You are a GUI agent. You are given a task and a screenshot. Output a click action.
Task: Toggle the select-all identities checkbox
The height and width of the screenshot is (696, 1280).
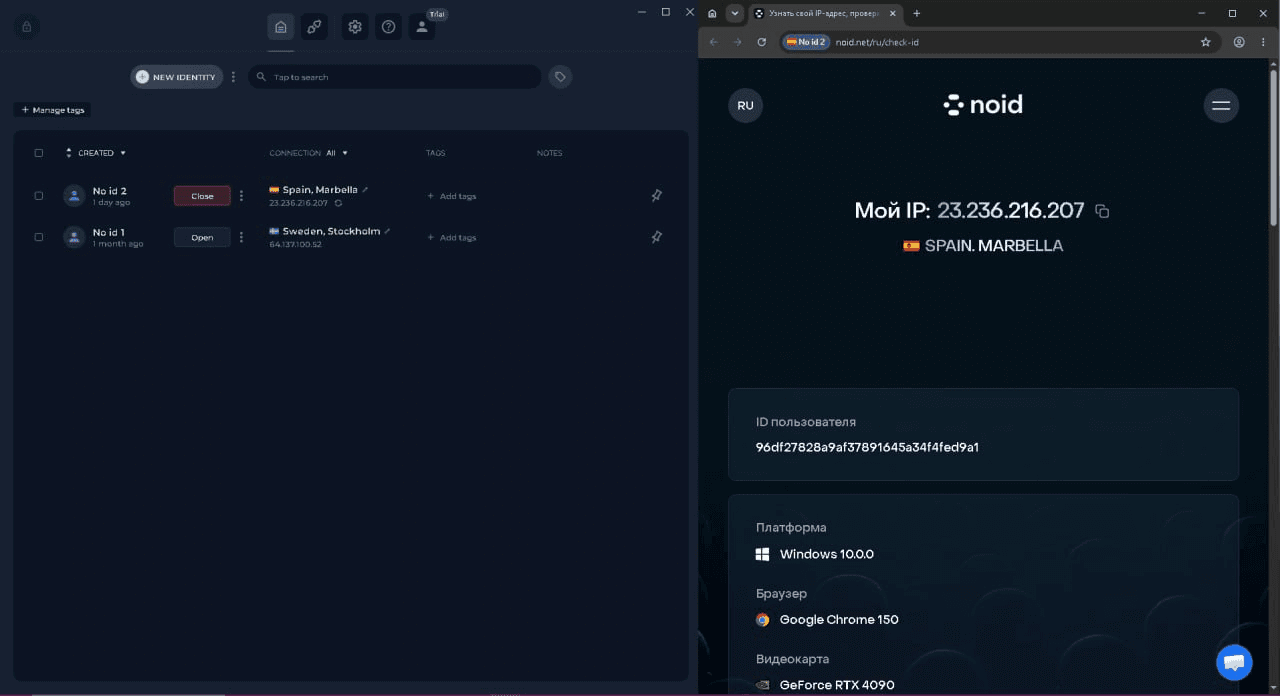point(39,153)
